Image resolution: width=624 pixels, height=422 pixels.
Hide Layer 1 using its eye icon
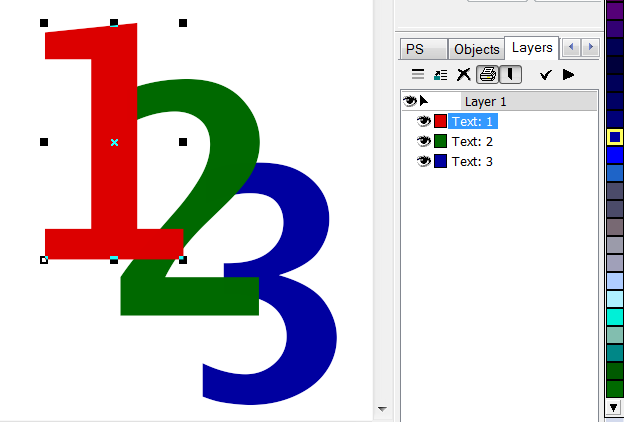pyautogui.click(x=409, y=101)
